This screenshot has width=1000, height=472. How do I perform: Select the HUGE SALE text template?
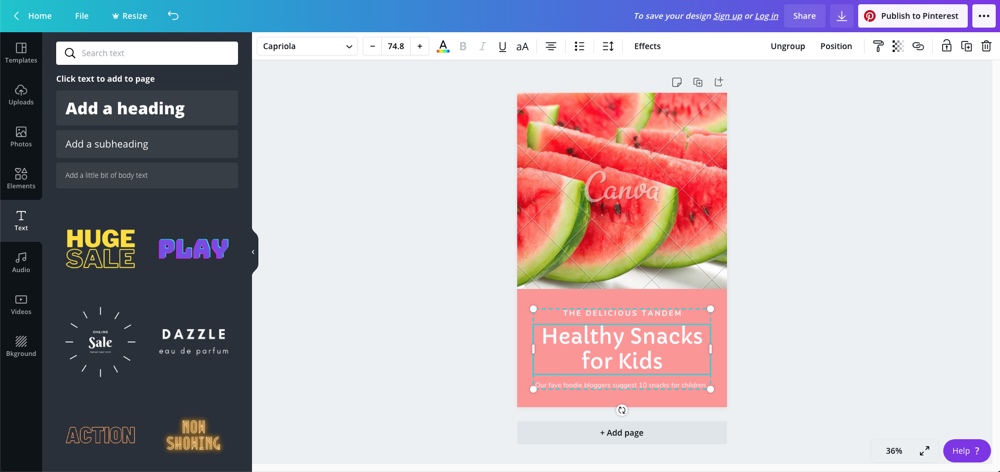[x=101, y=249]
